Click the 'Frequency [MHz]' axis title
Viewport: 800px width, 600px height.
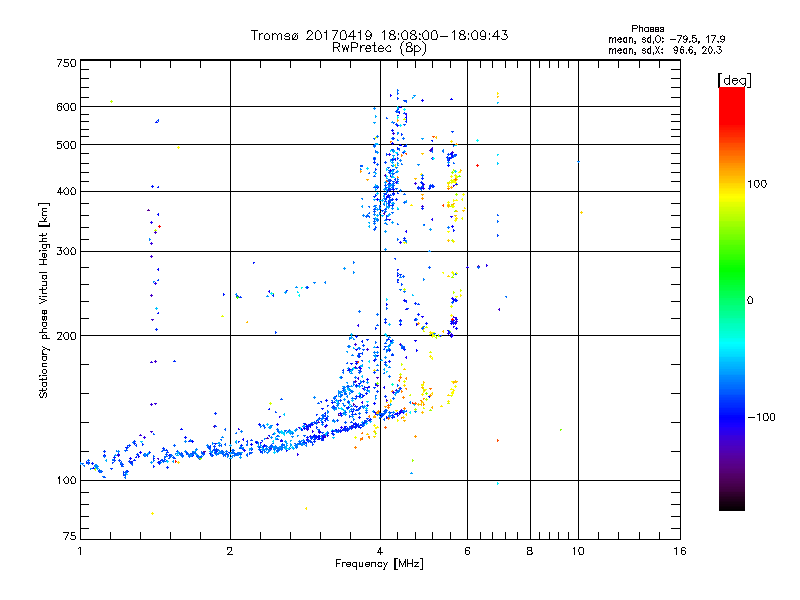coord(379,564)
